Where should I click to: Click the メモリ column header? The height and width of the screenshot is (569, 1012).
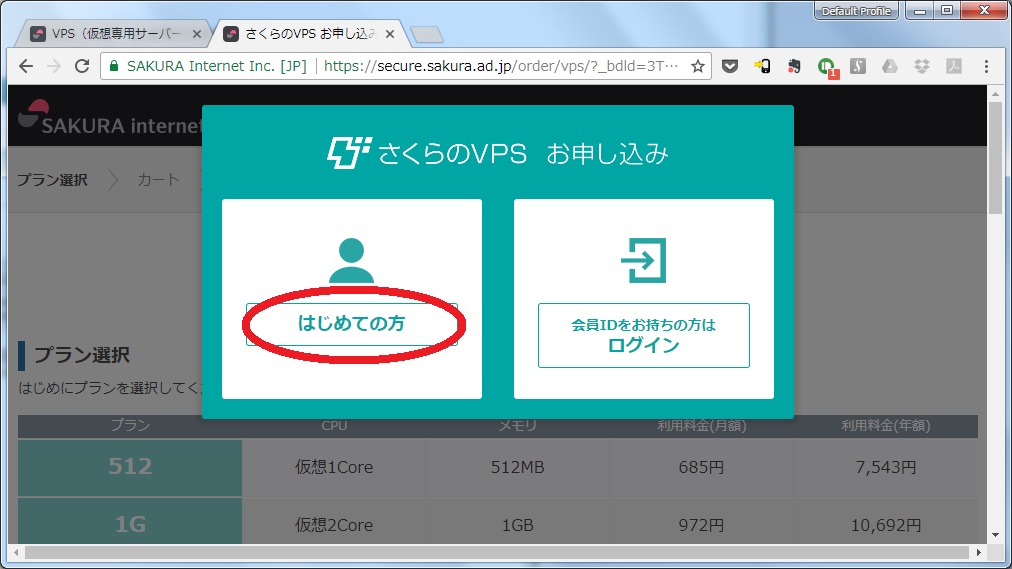pyautogui.click(x=518, y=426)
